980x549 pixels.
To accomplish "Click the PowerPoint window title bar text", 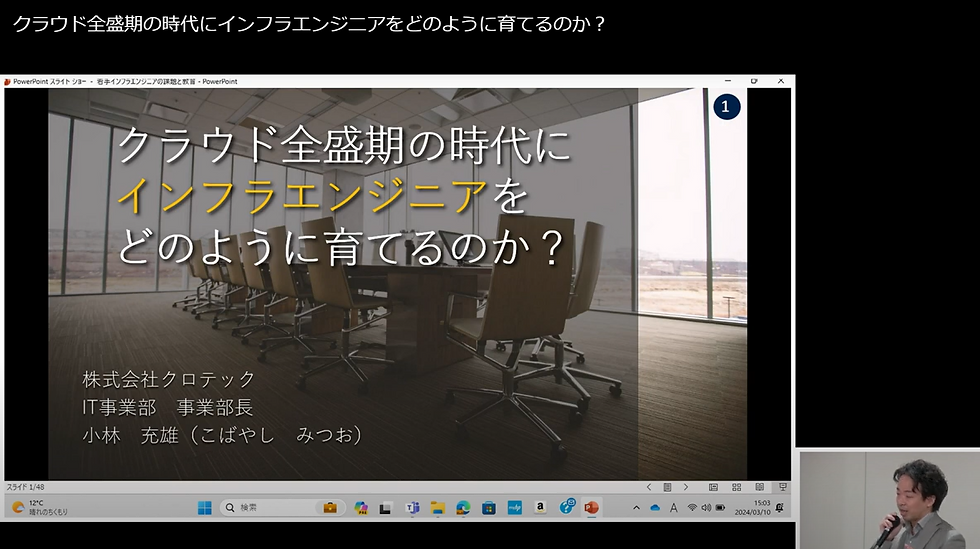I will point(125,81).
